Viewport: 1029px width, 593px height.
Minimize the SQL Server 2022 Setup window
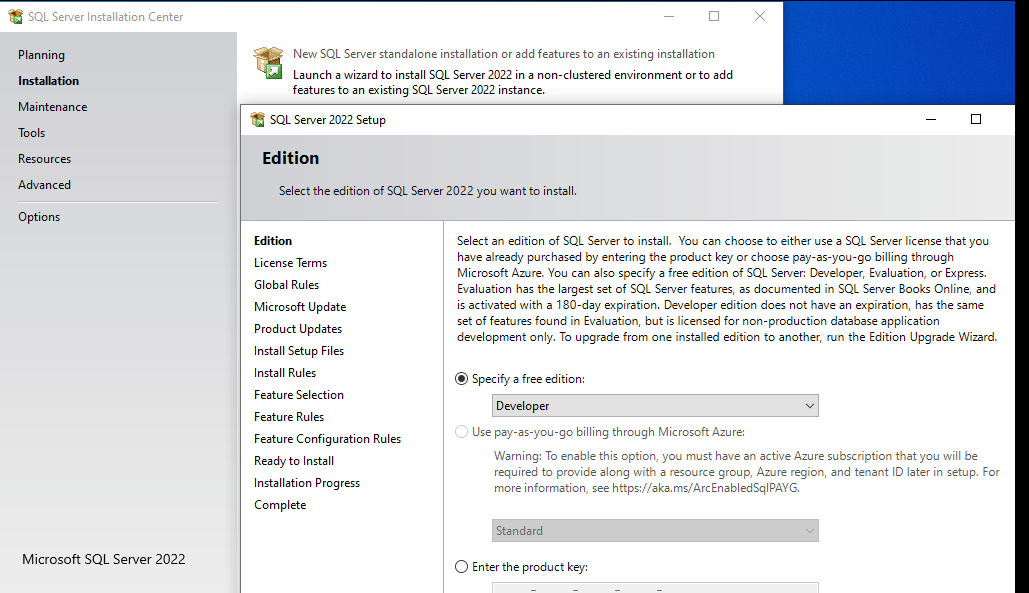tap(931, 119)
